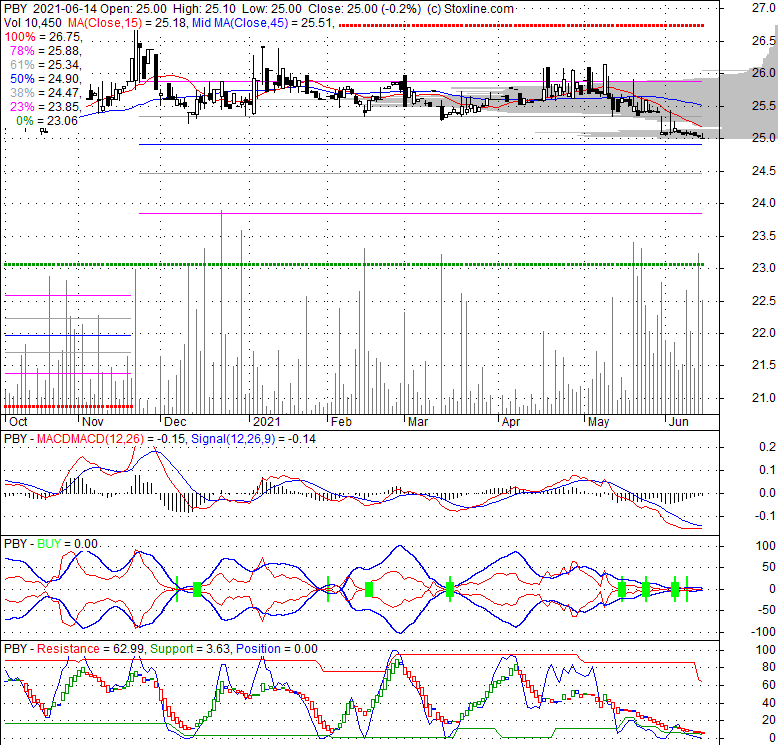Click the Feb label on time axis
The height and width of the screenshot is (745, 780).
pos(341,422)
